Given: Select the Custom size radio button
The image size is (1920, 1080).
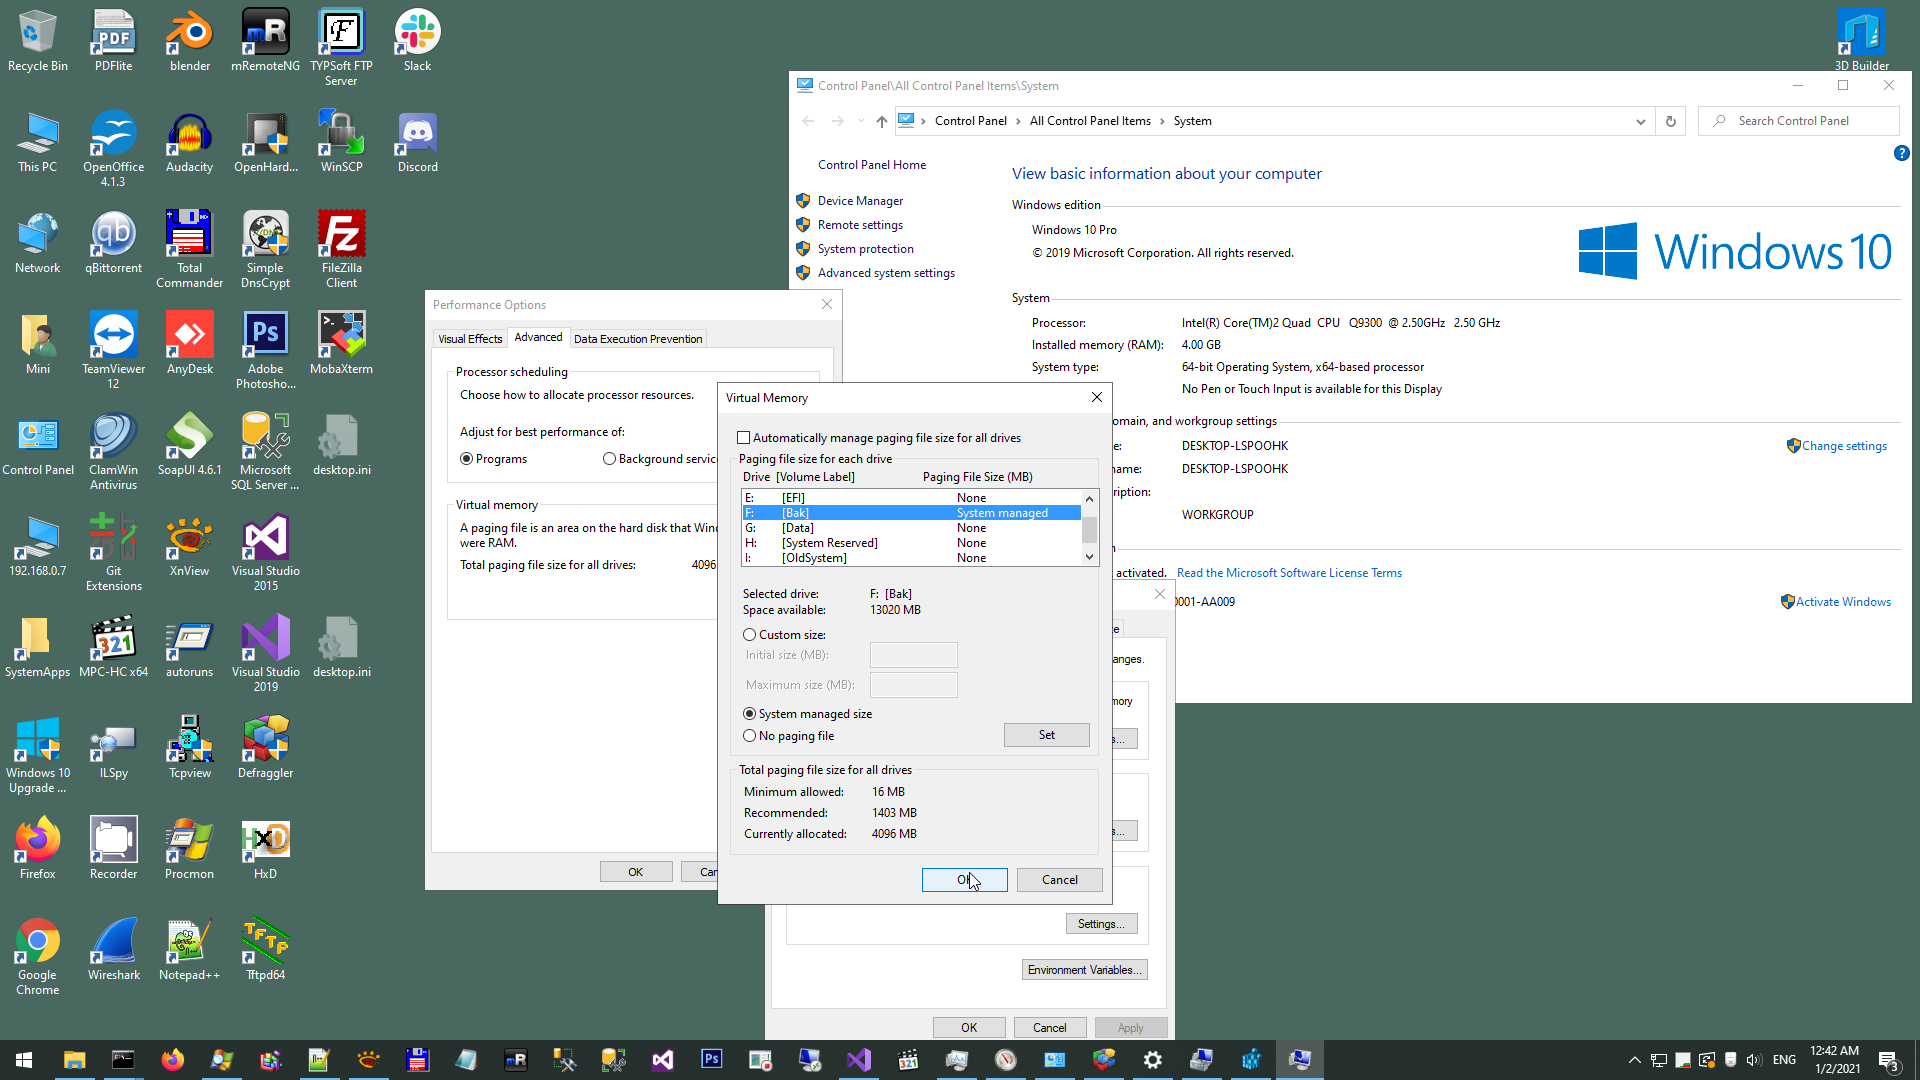Looking at the screenshot, I should point(750,635).
